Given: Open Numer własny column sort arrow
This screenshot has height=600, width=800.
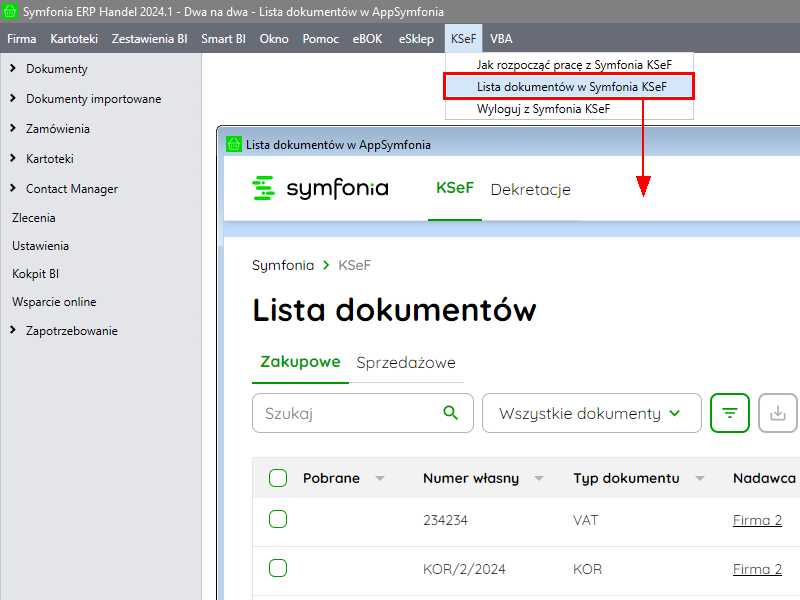Looking at the screenshot, I should pyautogui.click(x=539, y=479).
